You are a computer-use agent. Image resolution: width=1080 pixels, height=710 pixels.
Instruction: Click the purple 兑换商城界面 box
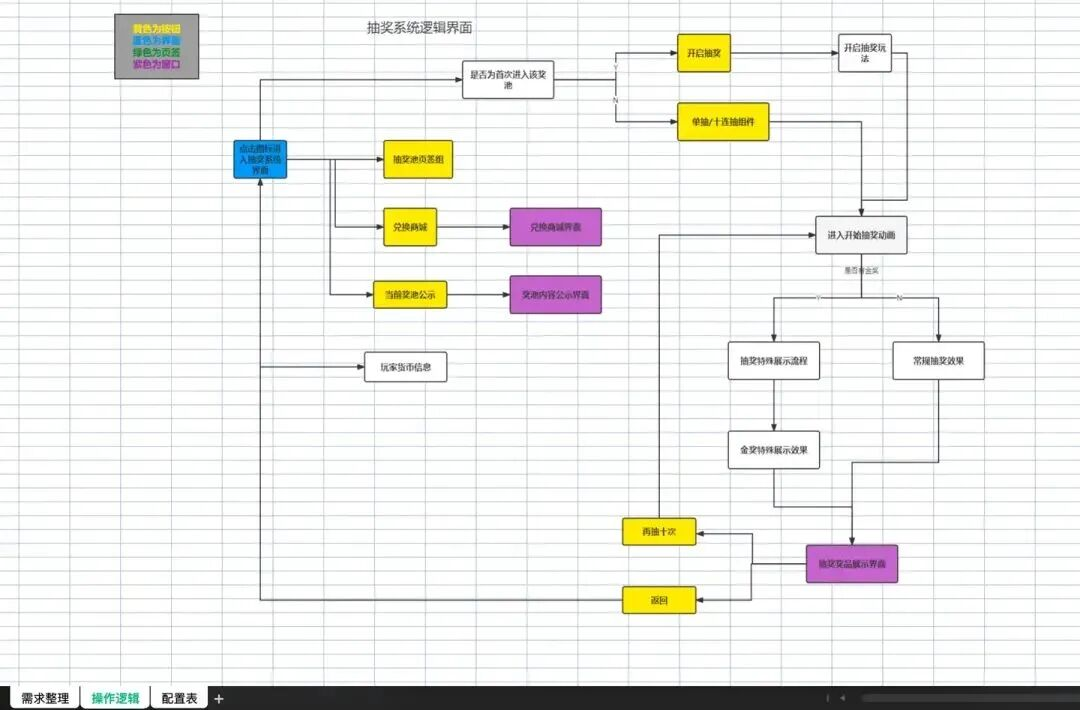click(556, 227)
